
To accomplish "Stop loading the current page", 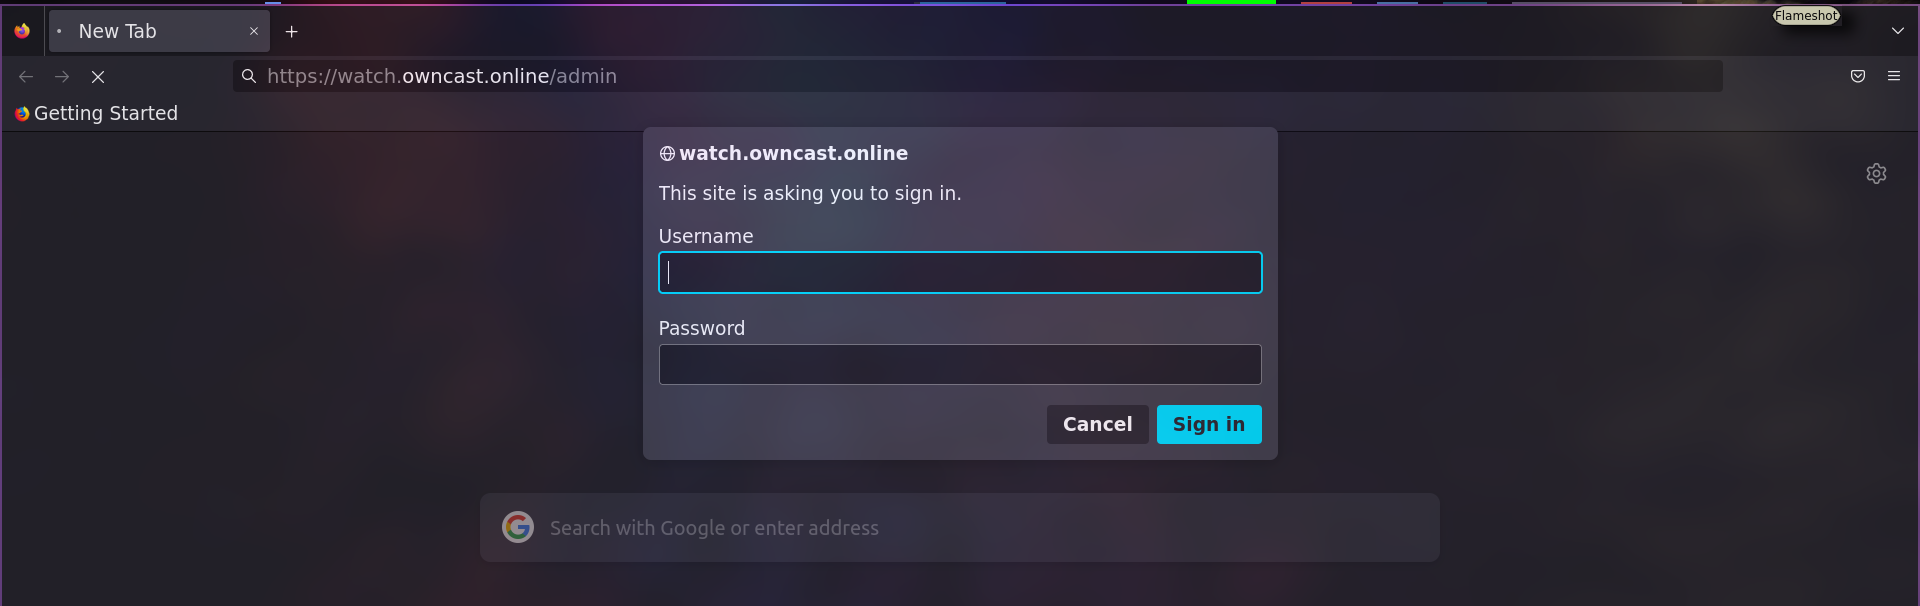I will click(x=97, y=76).
